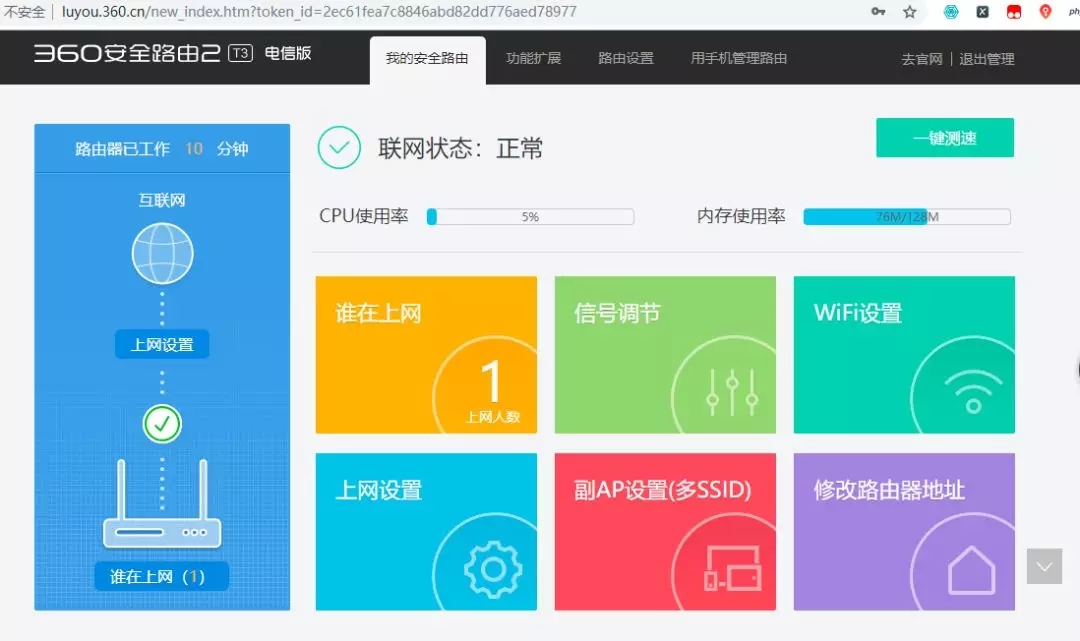Open the 路由设置 tab
Image resolution: width=1080 pixels, height=641 pixels.
pos(625,58)
